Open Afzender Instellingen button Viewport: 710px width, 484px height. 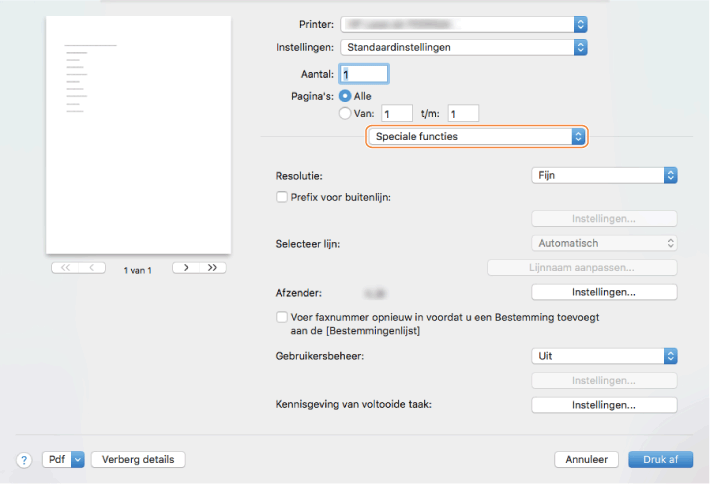[604, 292]
